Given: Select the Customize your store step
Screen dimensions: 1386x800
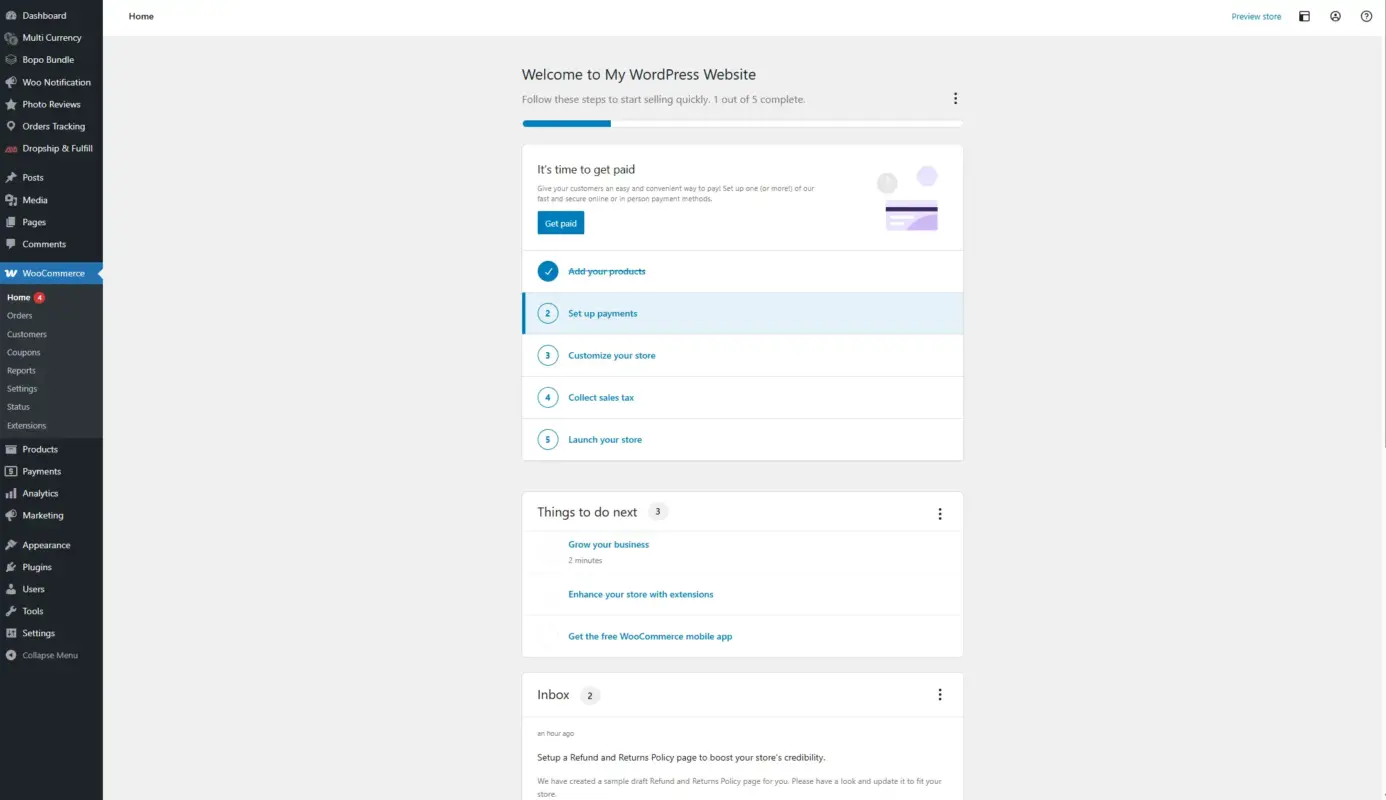Looking at the screenshot, I should (742, 355).
